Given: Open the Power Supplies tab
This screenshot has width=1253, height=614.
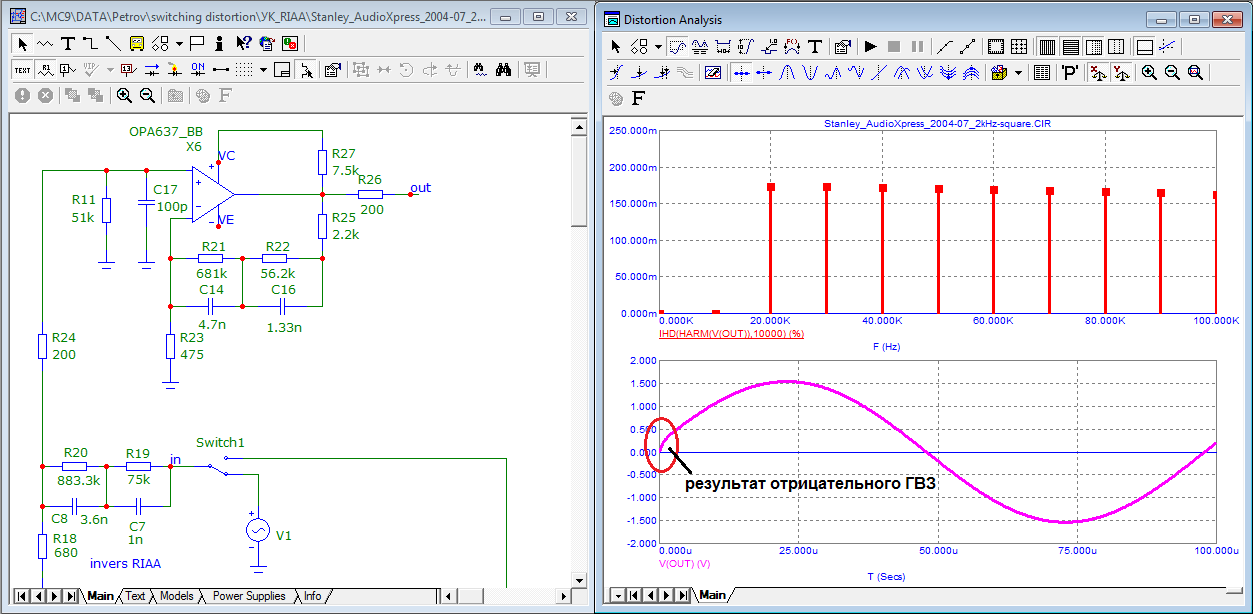Looking at the screenshot, I should click(249, 596).
